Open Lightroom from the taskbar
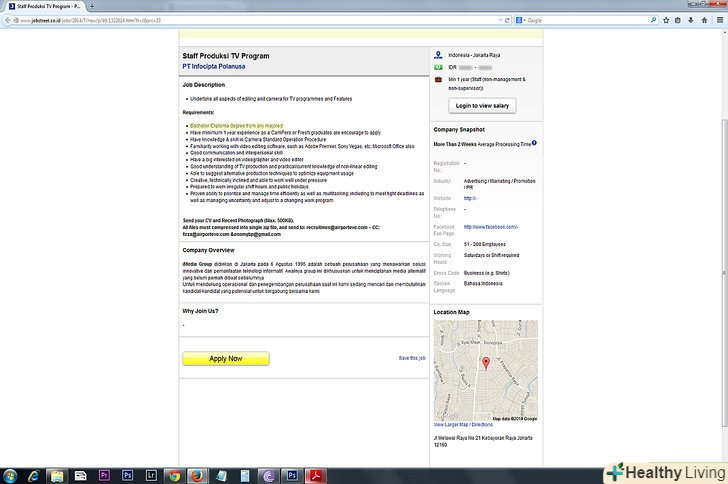 (151, 475)
